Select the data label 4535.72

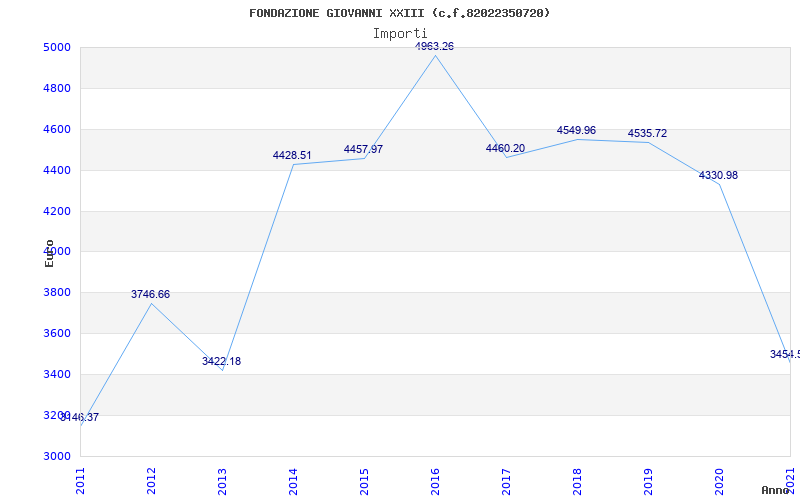click(647, 133)
